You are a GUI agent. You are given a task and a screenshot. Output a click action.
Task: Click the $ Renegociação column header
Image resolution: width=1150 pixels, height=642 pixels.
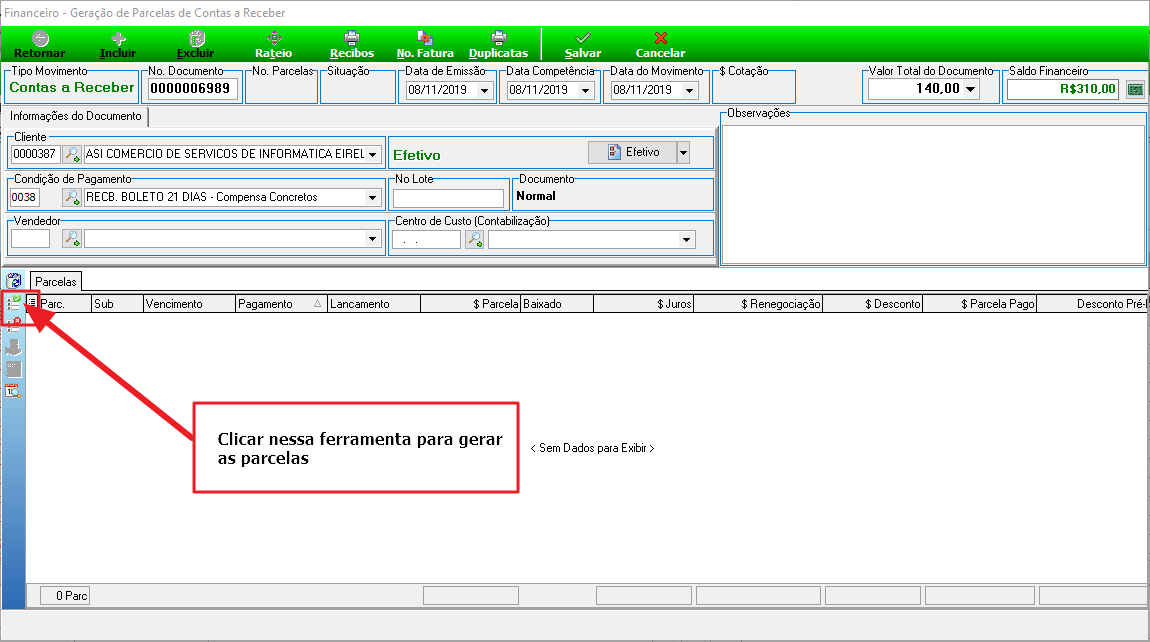(758, 304)
